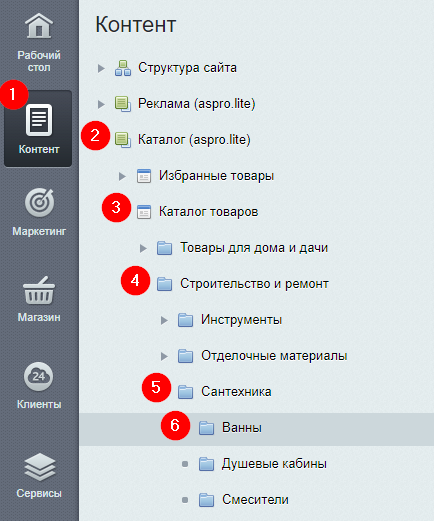Open Каталог (aspro.lite) tree item
Image resolution: width=434 pixels, height=521 pixels.
194,140
